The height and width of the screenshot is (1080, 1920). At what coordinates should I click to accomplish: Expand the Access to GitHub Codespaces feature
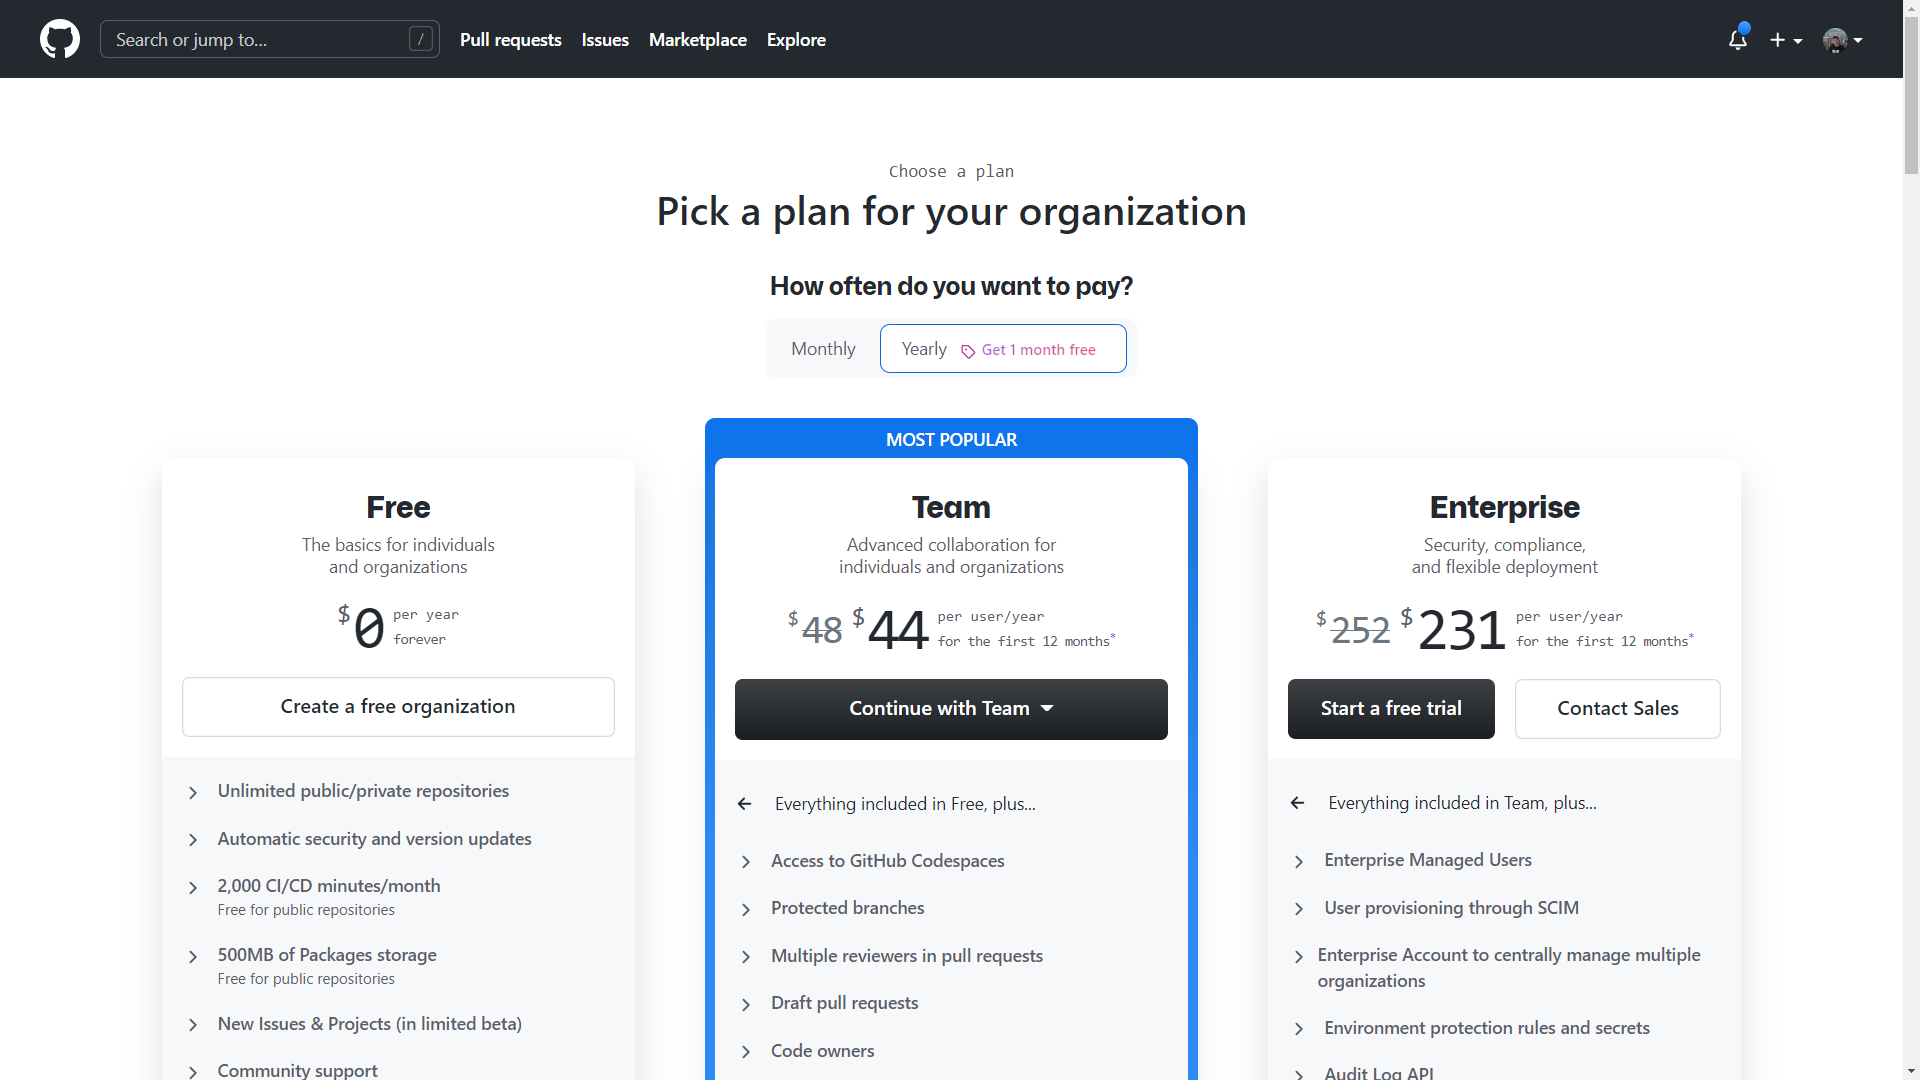click(x=745, y=861)
